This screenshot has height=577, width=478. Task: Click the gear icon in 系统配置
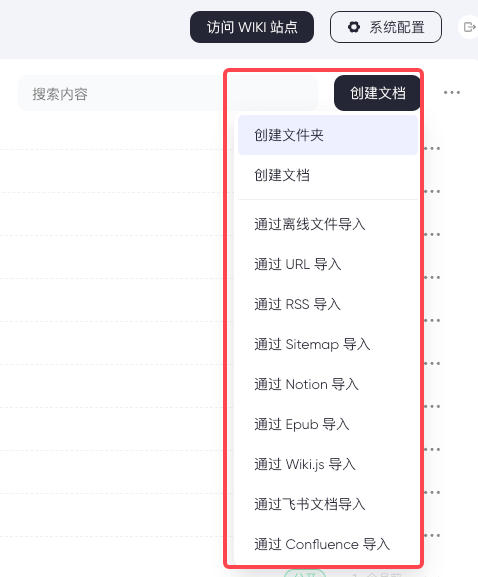(x=354, y=27)
